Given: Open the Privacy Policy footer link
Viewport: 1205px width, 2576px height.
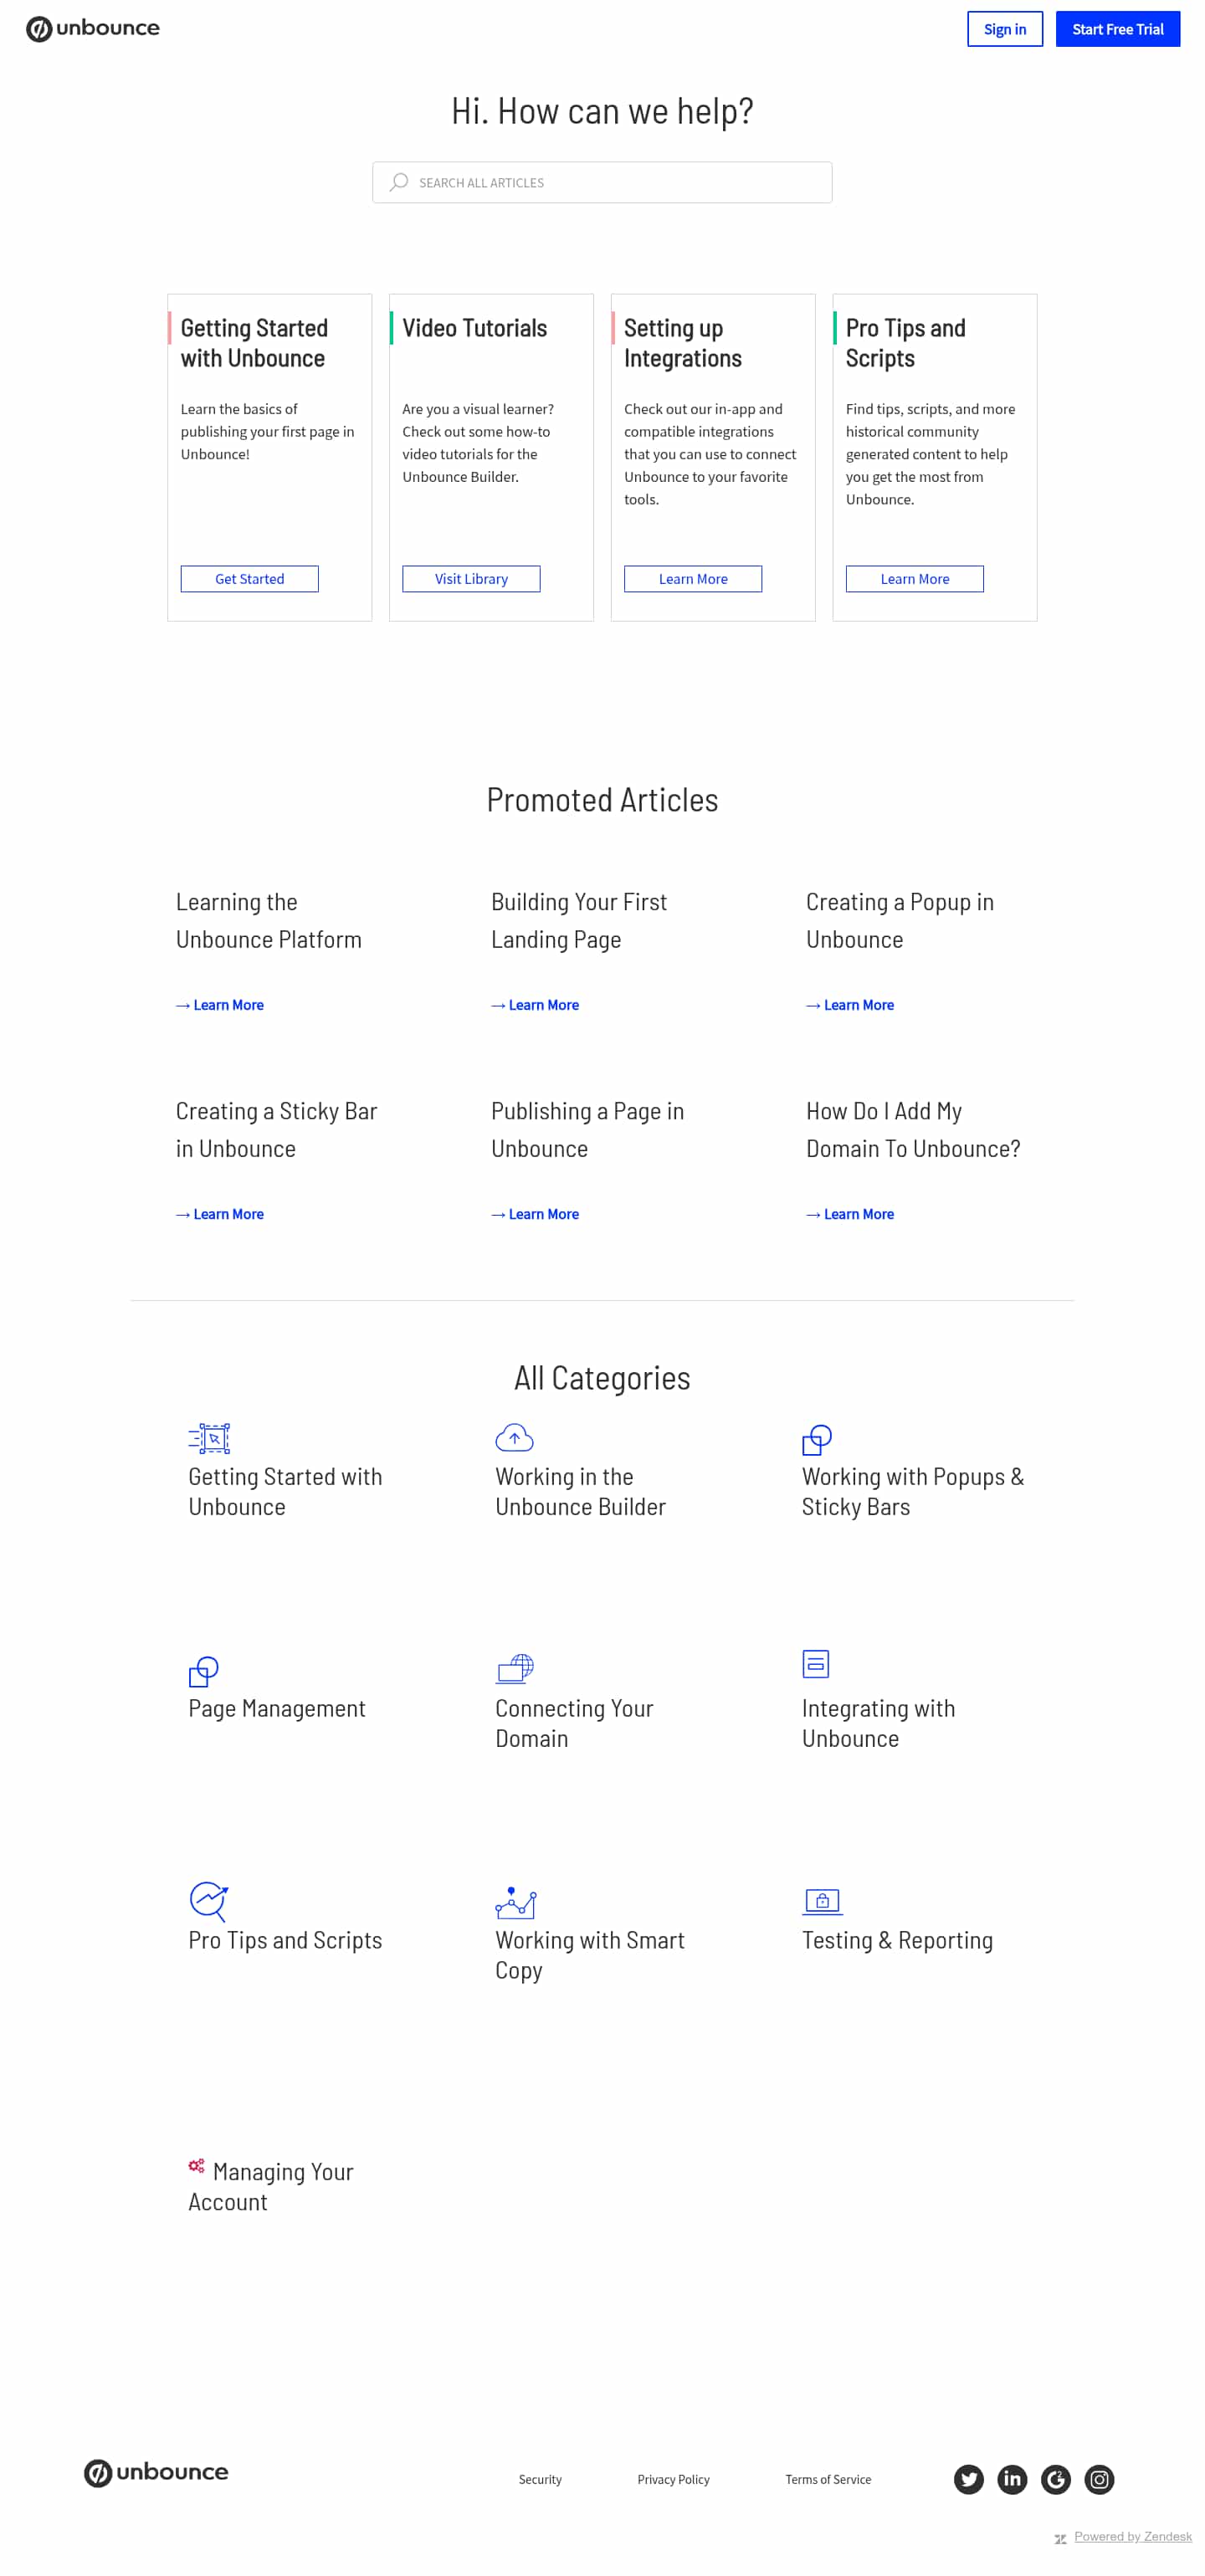Looking at the screenshot, I should pos(673,2479).
